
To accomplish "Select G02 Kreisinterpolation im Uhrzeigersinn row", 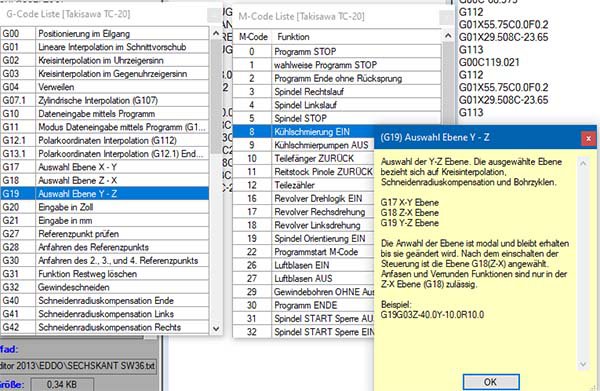I will (105, 60).
